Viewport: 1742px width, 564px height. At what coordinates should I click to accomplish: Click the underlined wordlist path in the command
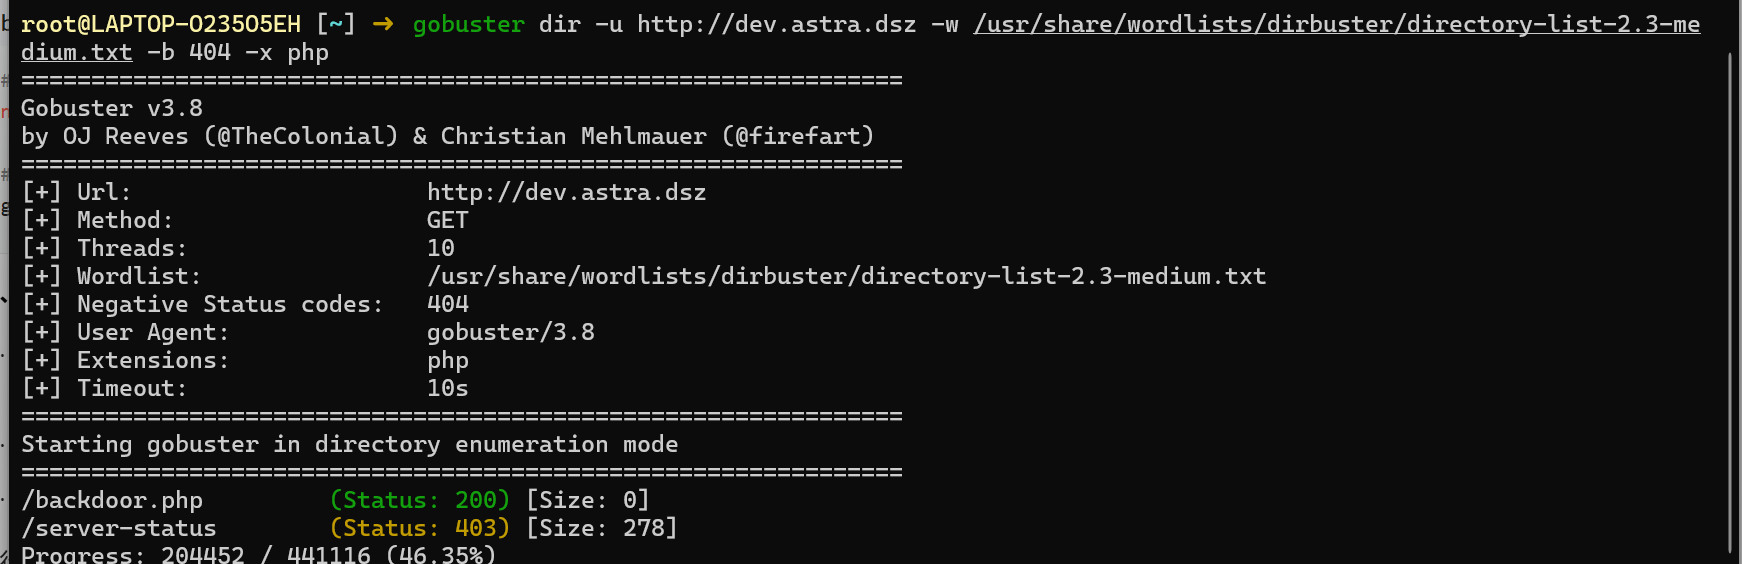[1336, 24]
